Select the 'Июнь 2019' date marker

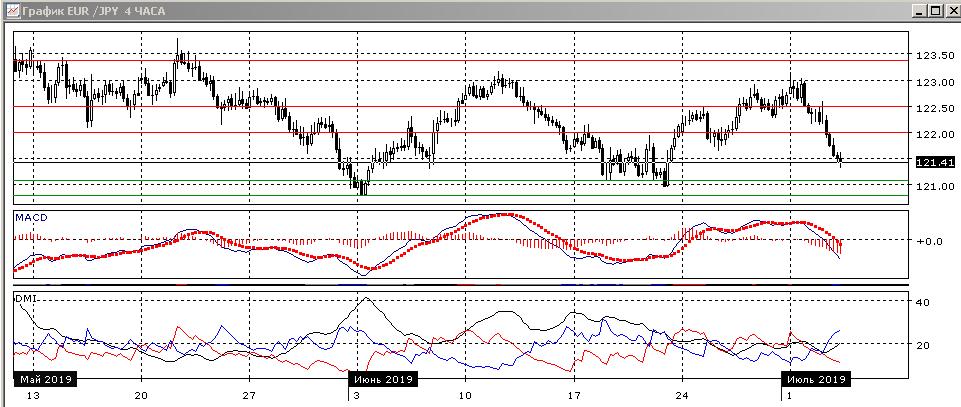tap(381, 380)
